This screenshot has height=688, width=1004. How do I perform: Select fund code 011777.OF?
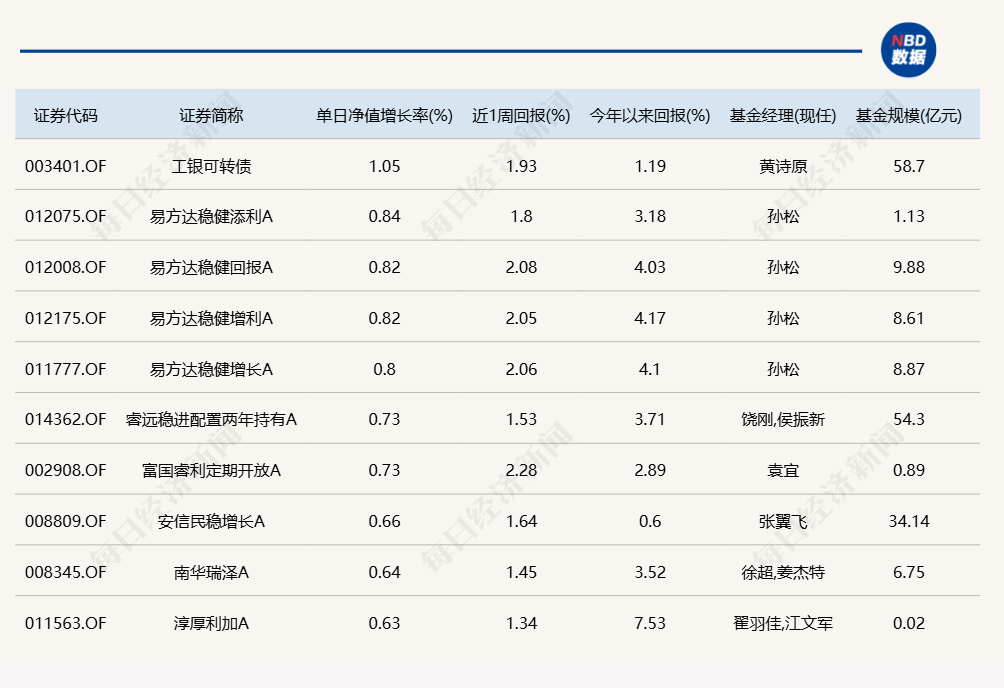point(65,370)
